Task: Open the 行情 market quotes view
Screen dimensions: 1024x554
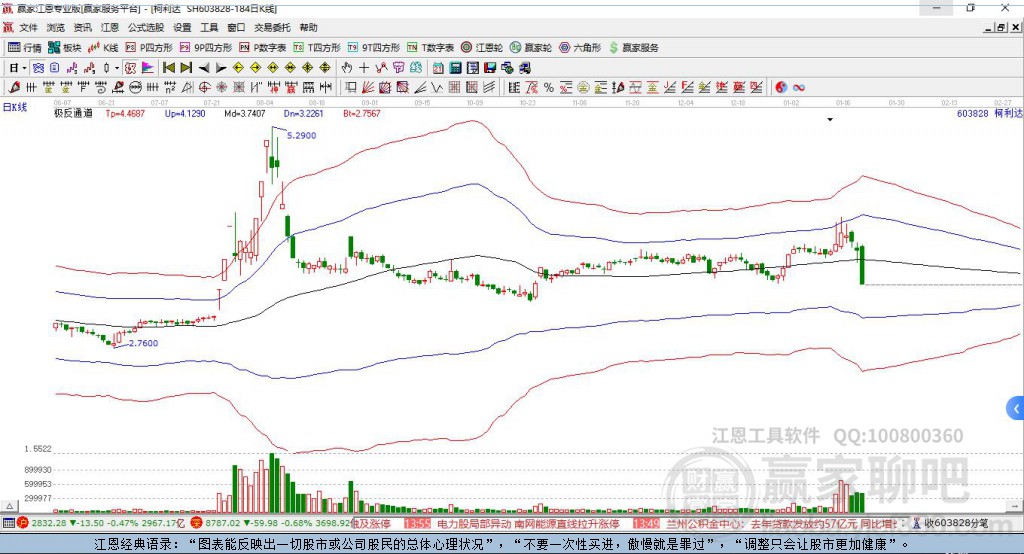Action: coord(24,48)
